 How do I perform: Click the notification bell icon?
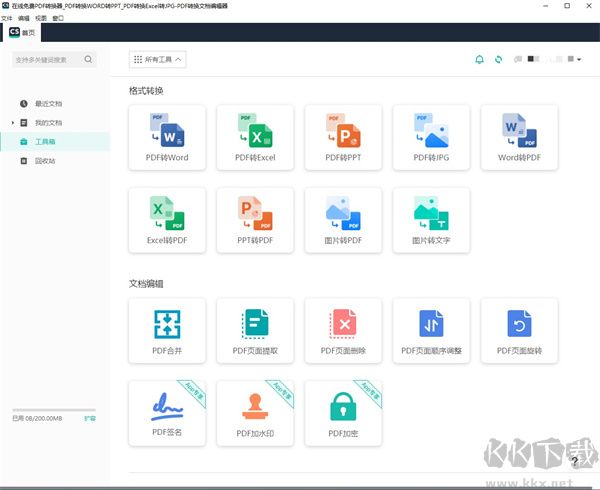coord(479,59)
